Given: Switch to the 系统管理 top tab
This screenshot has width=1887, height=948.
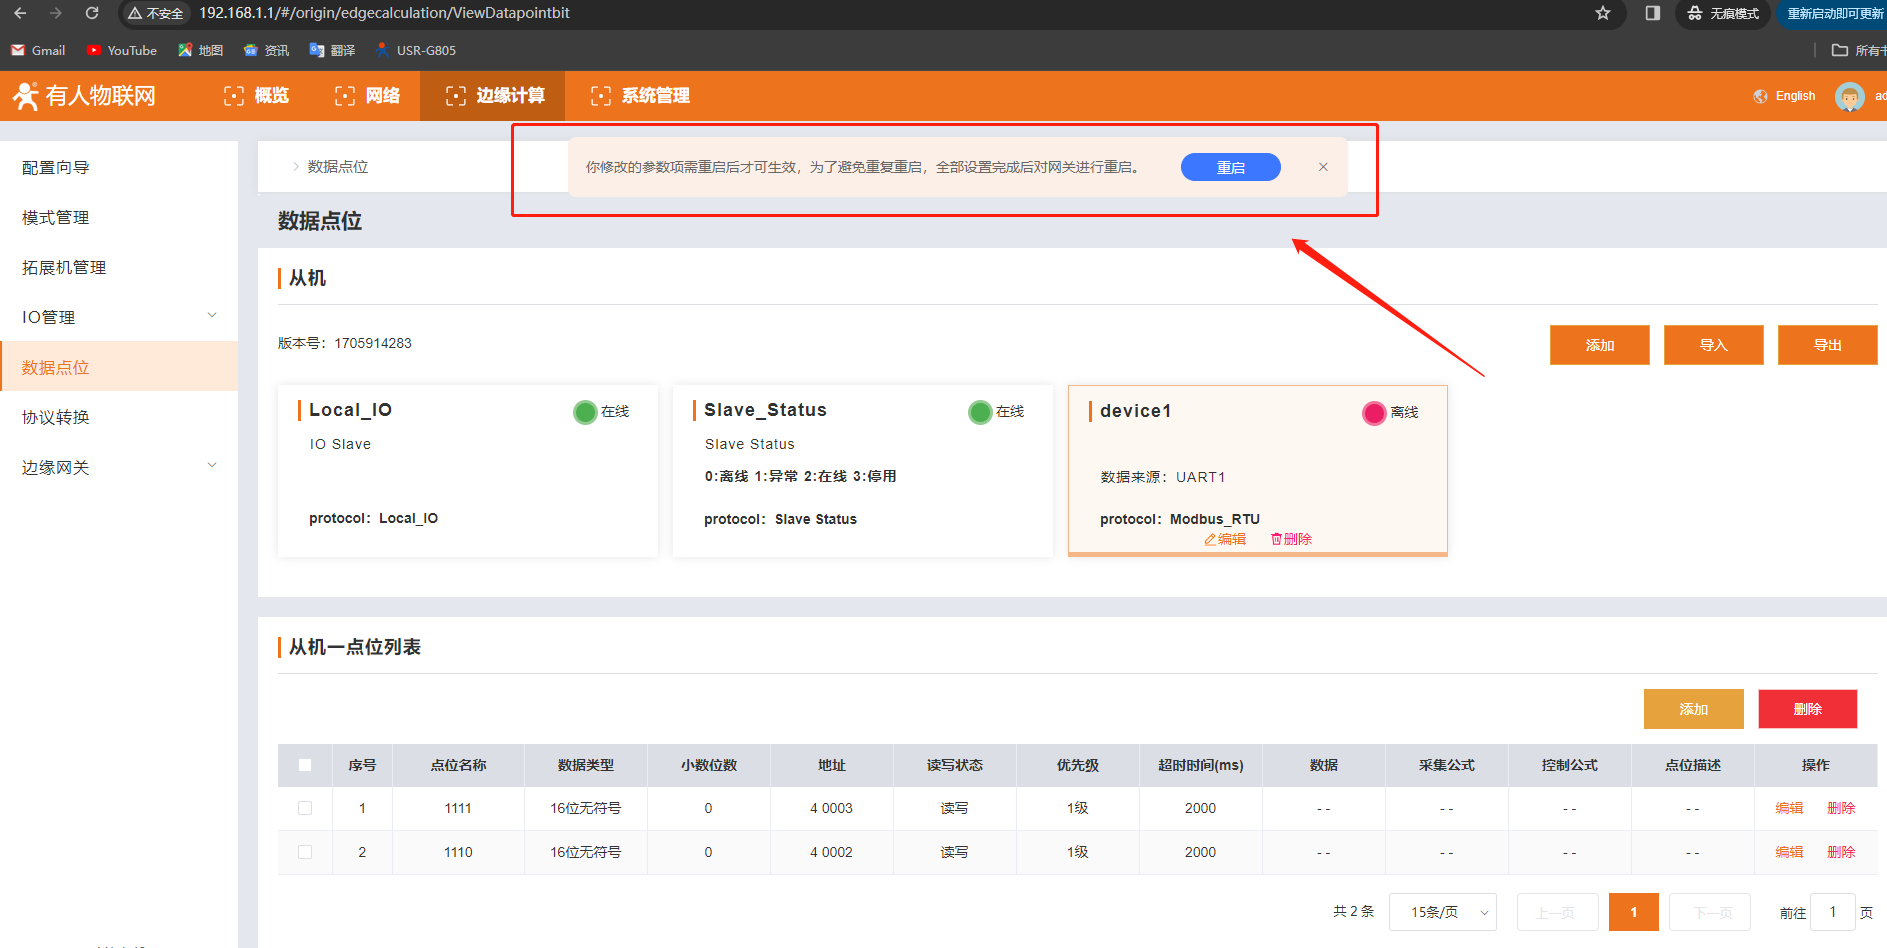Looking at the screenshot, I should [x=641, y=96].
